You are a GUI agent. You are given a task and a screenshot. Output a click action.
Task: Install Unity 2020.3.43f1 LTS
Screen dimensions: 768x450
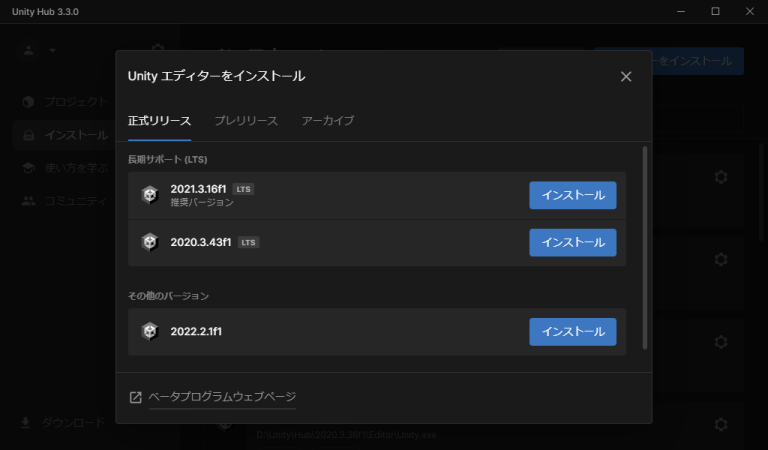[x=572, y=242]
